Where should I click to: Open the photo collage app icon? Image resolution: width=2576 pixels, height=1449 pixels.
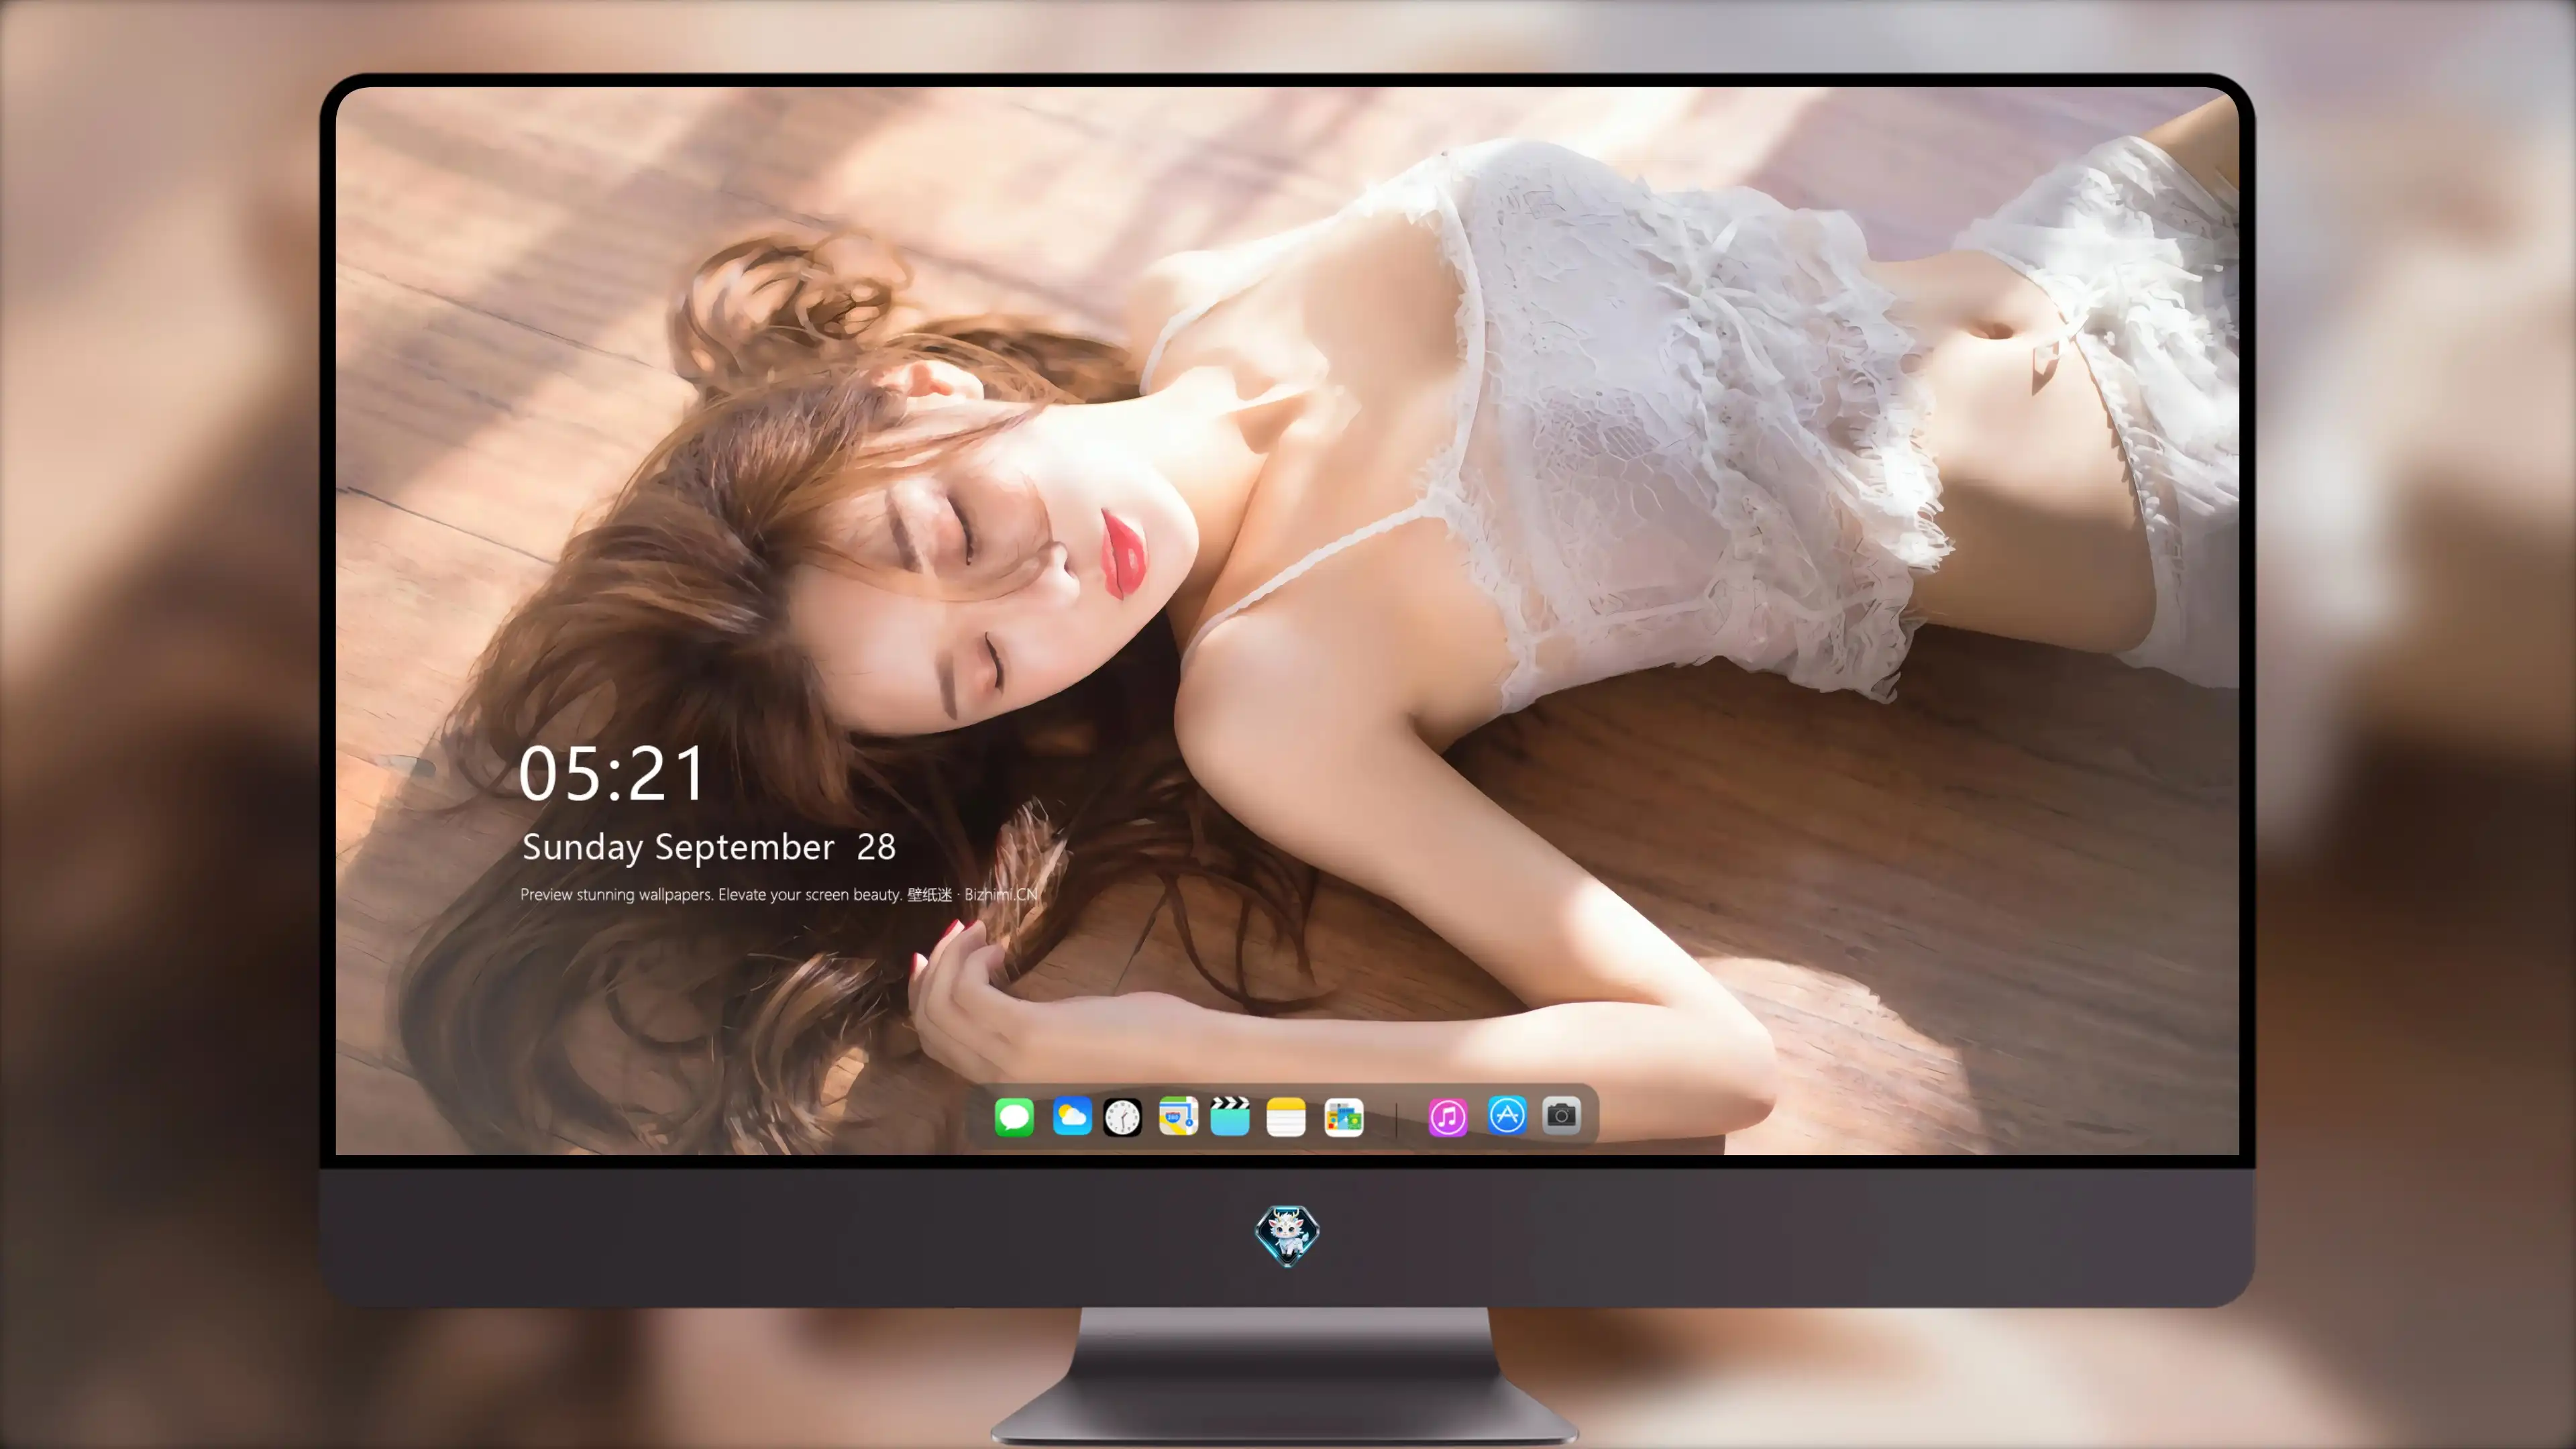click(1344, 1117)
